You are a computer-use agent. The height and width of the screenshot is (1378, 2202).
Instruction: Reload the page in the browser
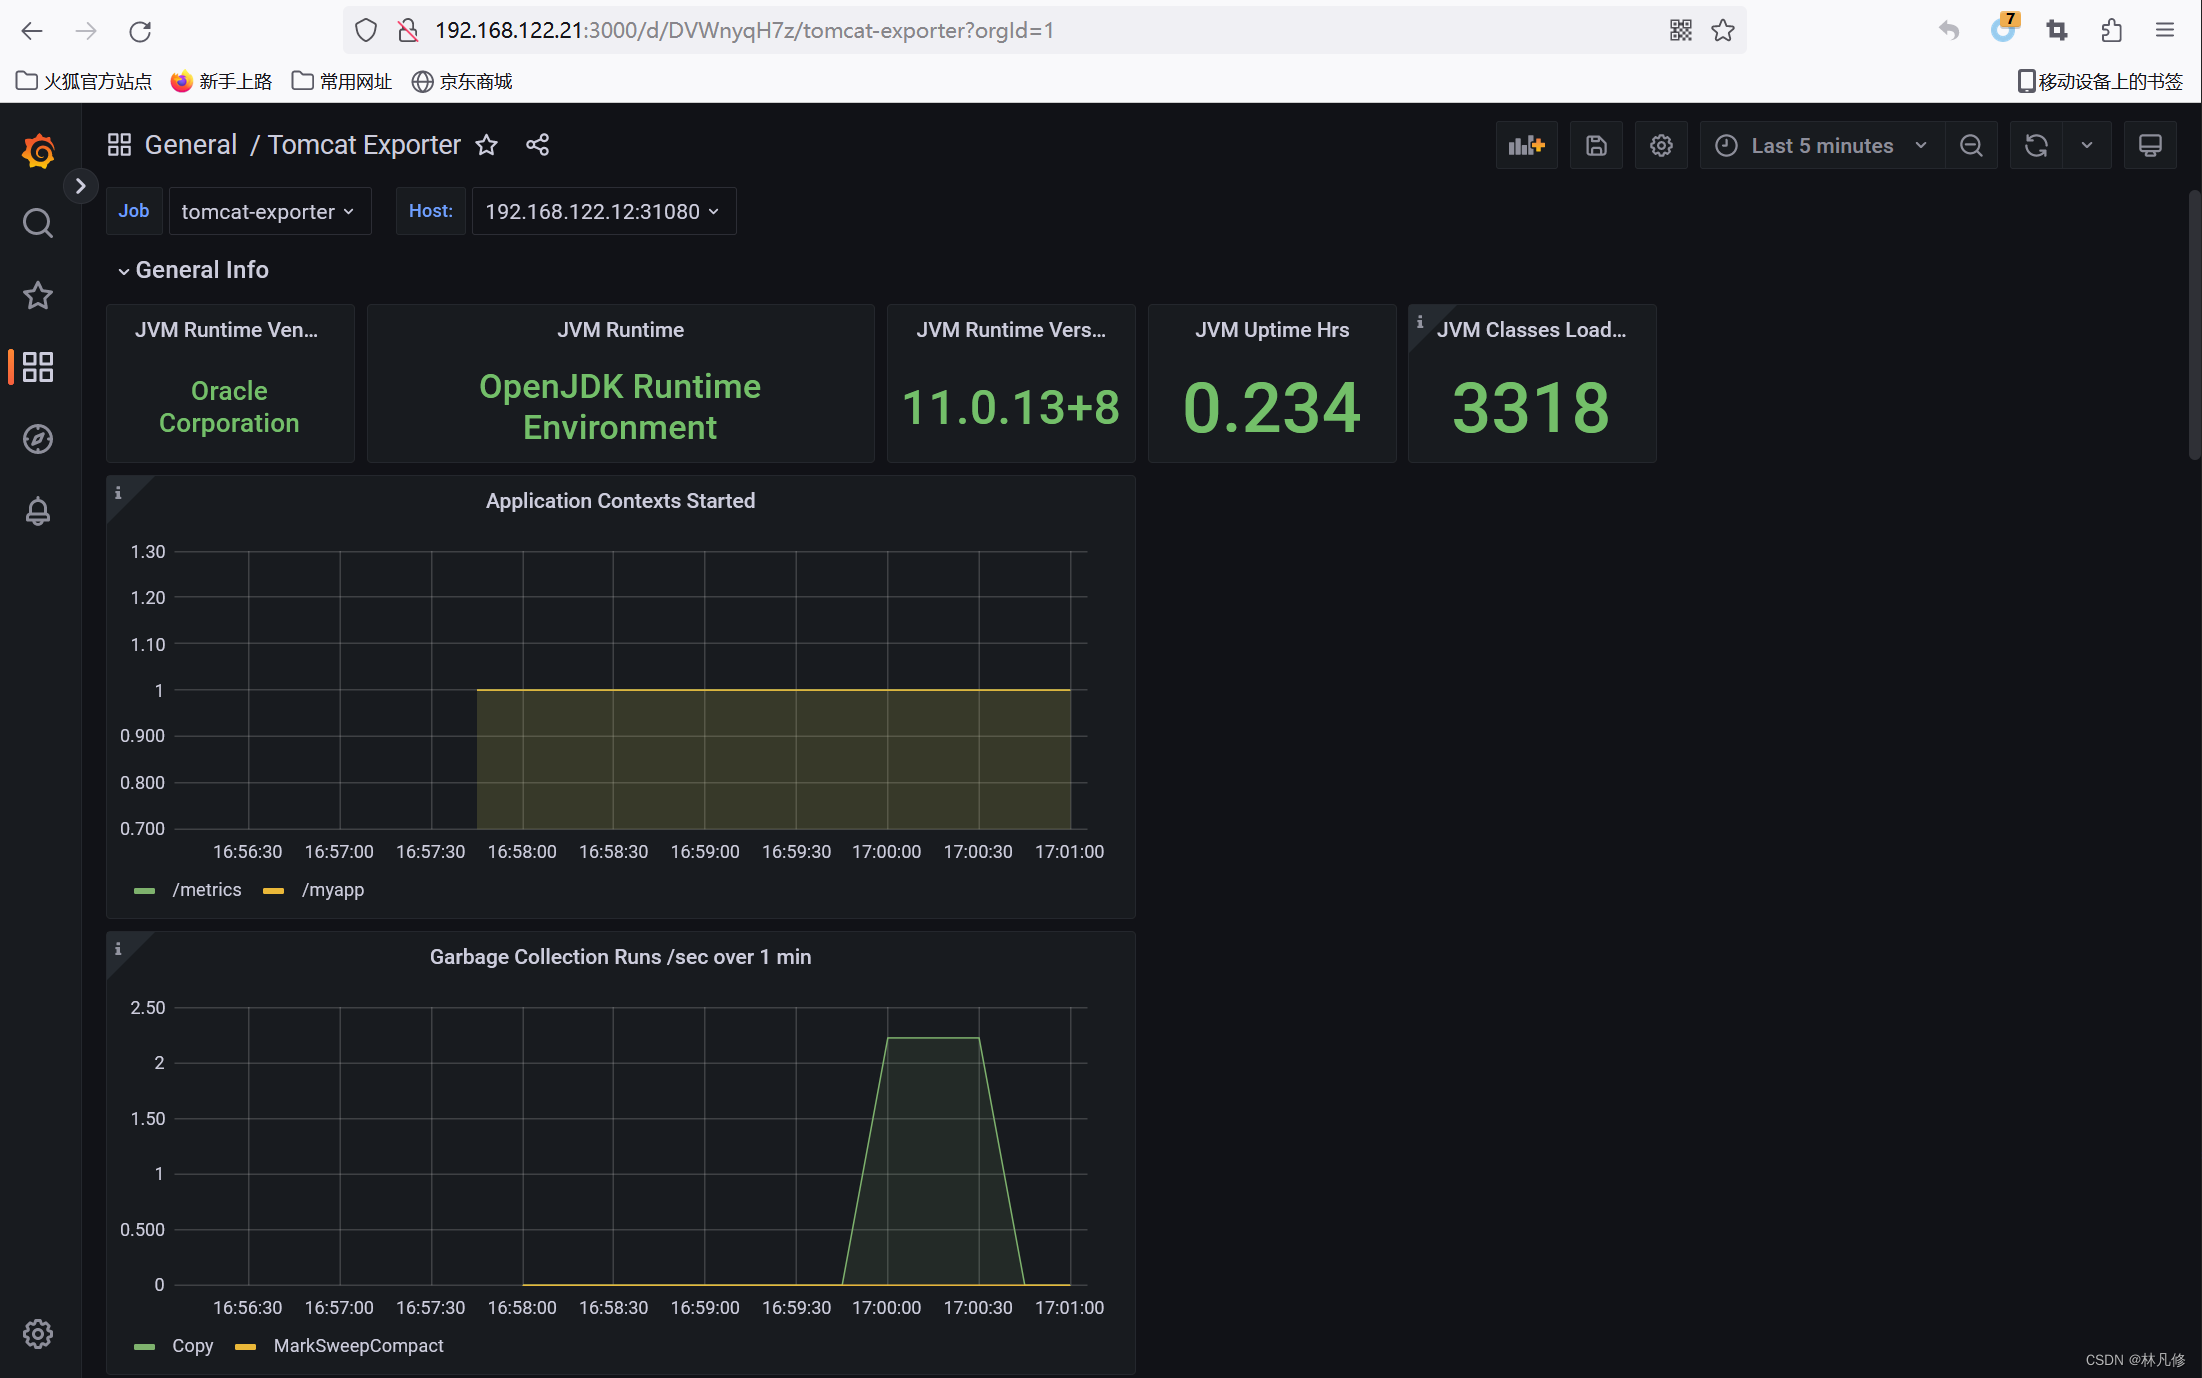[x=140, y=31]
